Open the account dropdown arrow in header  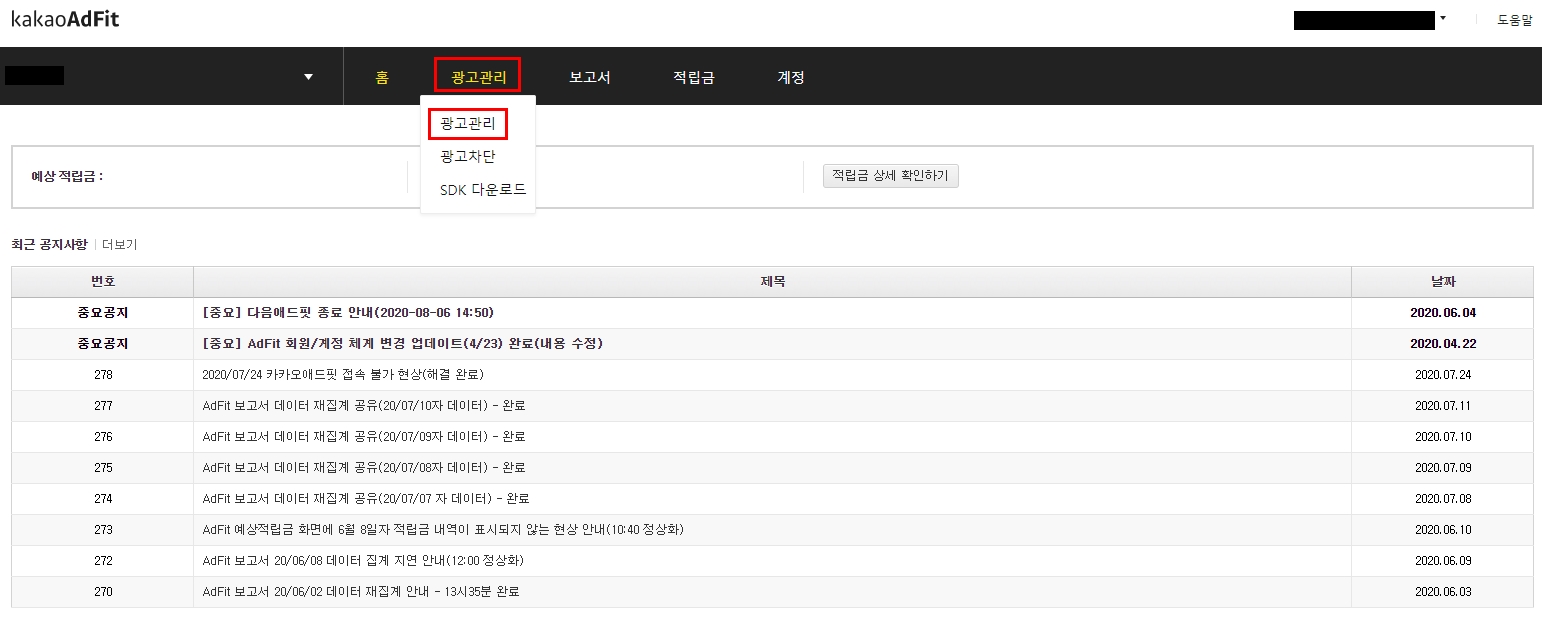(1443, 18)
